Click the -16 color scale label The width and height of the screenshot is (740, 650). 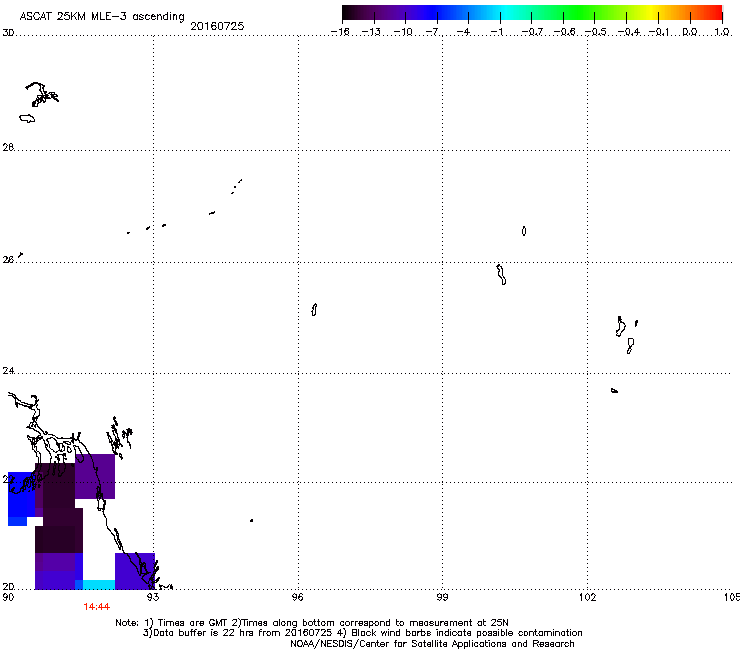pos(340,32)
